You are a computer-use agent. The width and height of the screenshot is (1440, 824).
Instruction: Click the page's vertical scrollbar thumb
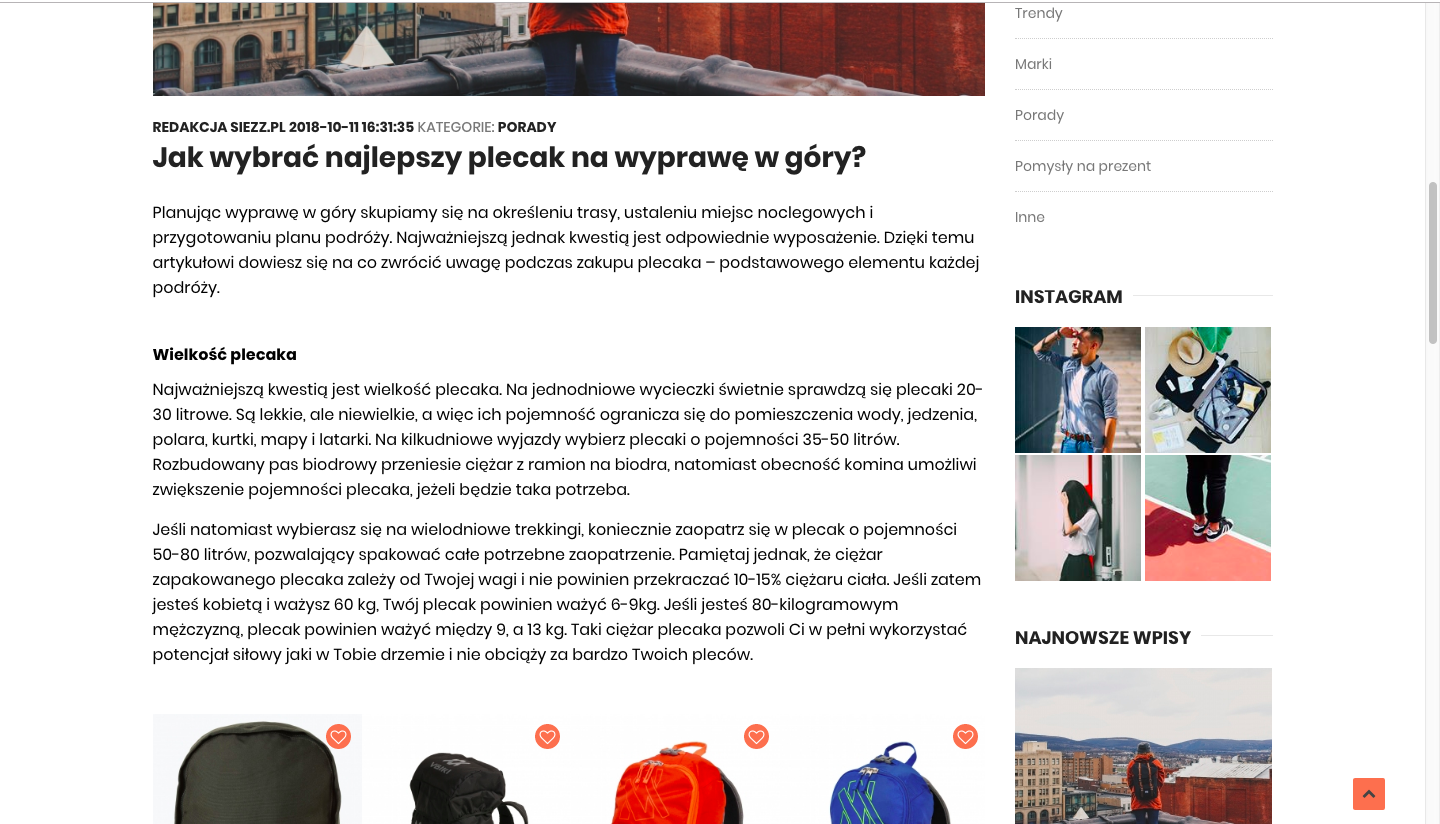(x=1433, y=263)
